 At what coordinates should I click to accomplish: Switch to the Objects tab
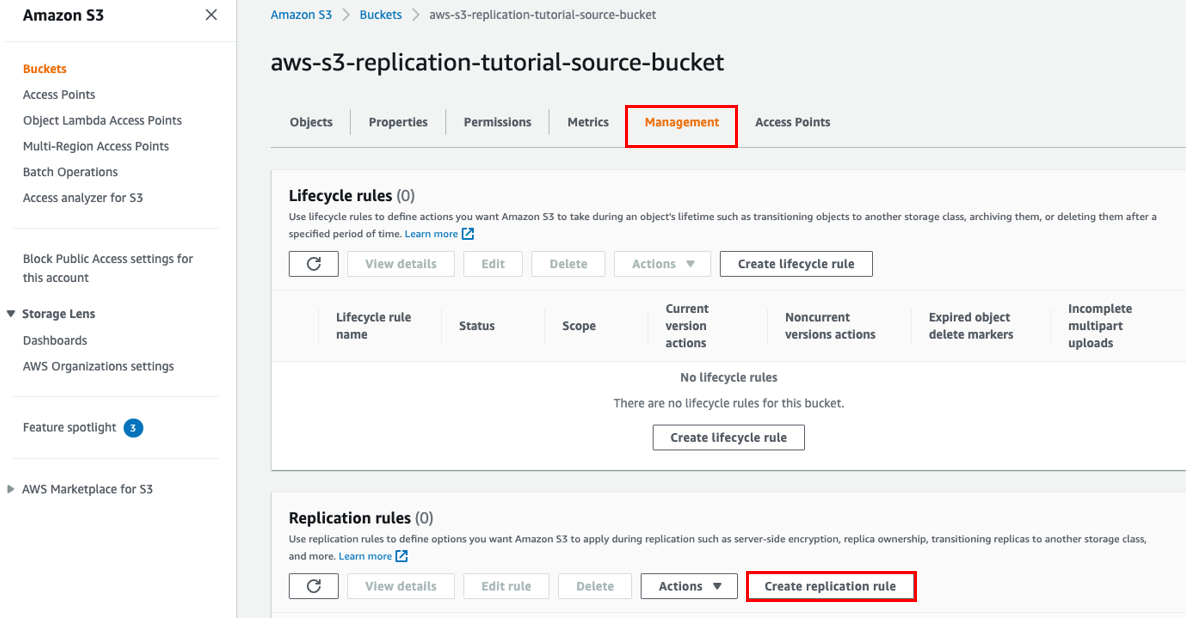(x=311, y=123)
